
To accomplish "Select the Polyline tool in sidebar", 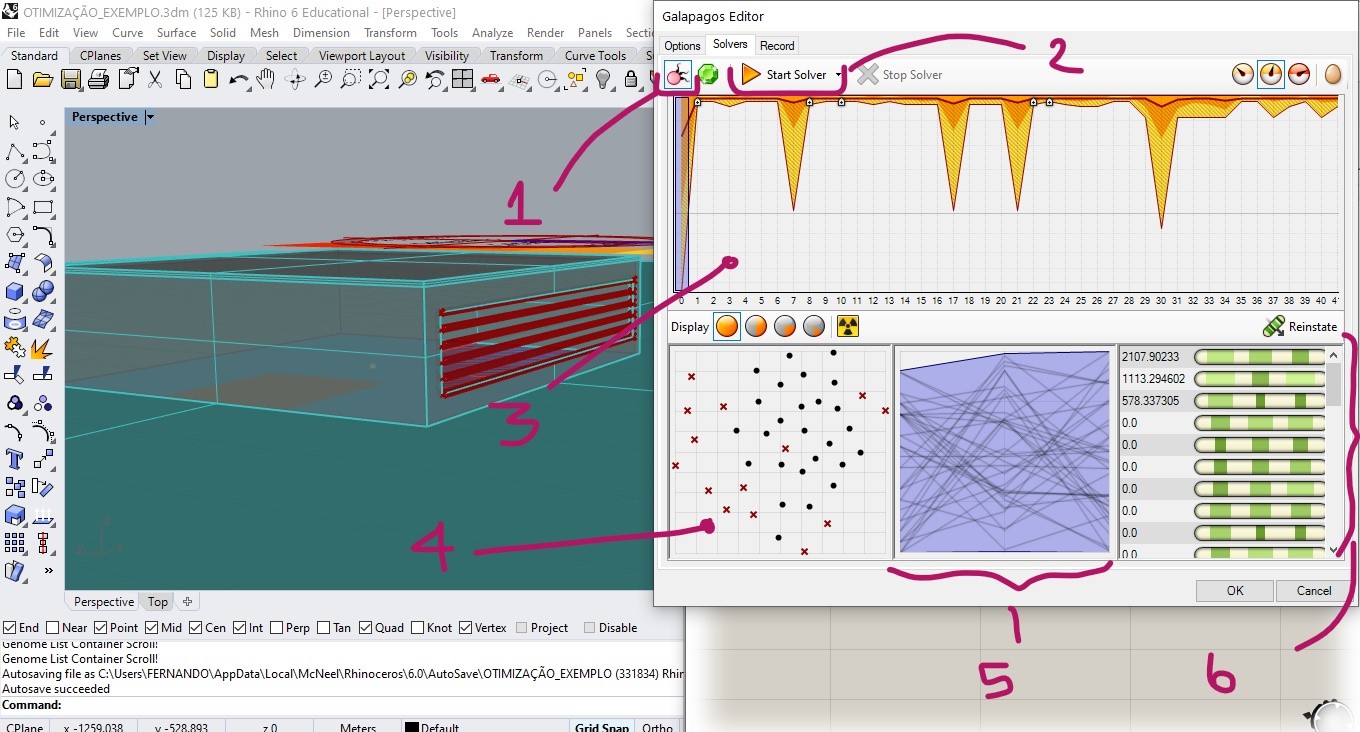I will pyautogui.click(x=15, y=151).
